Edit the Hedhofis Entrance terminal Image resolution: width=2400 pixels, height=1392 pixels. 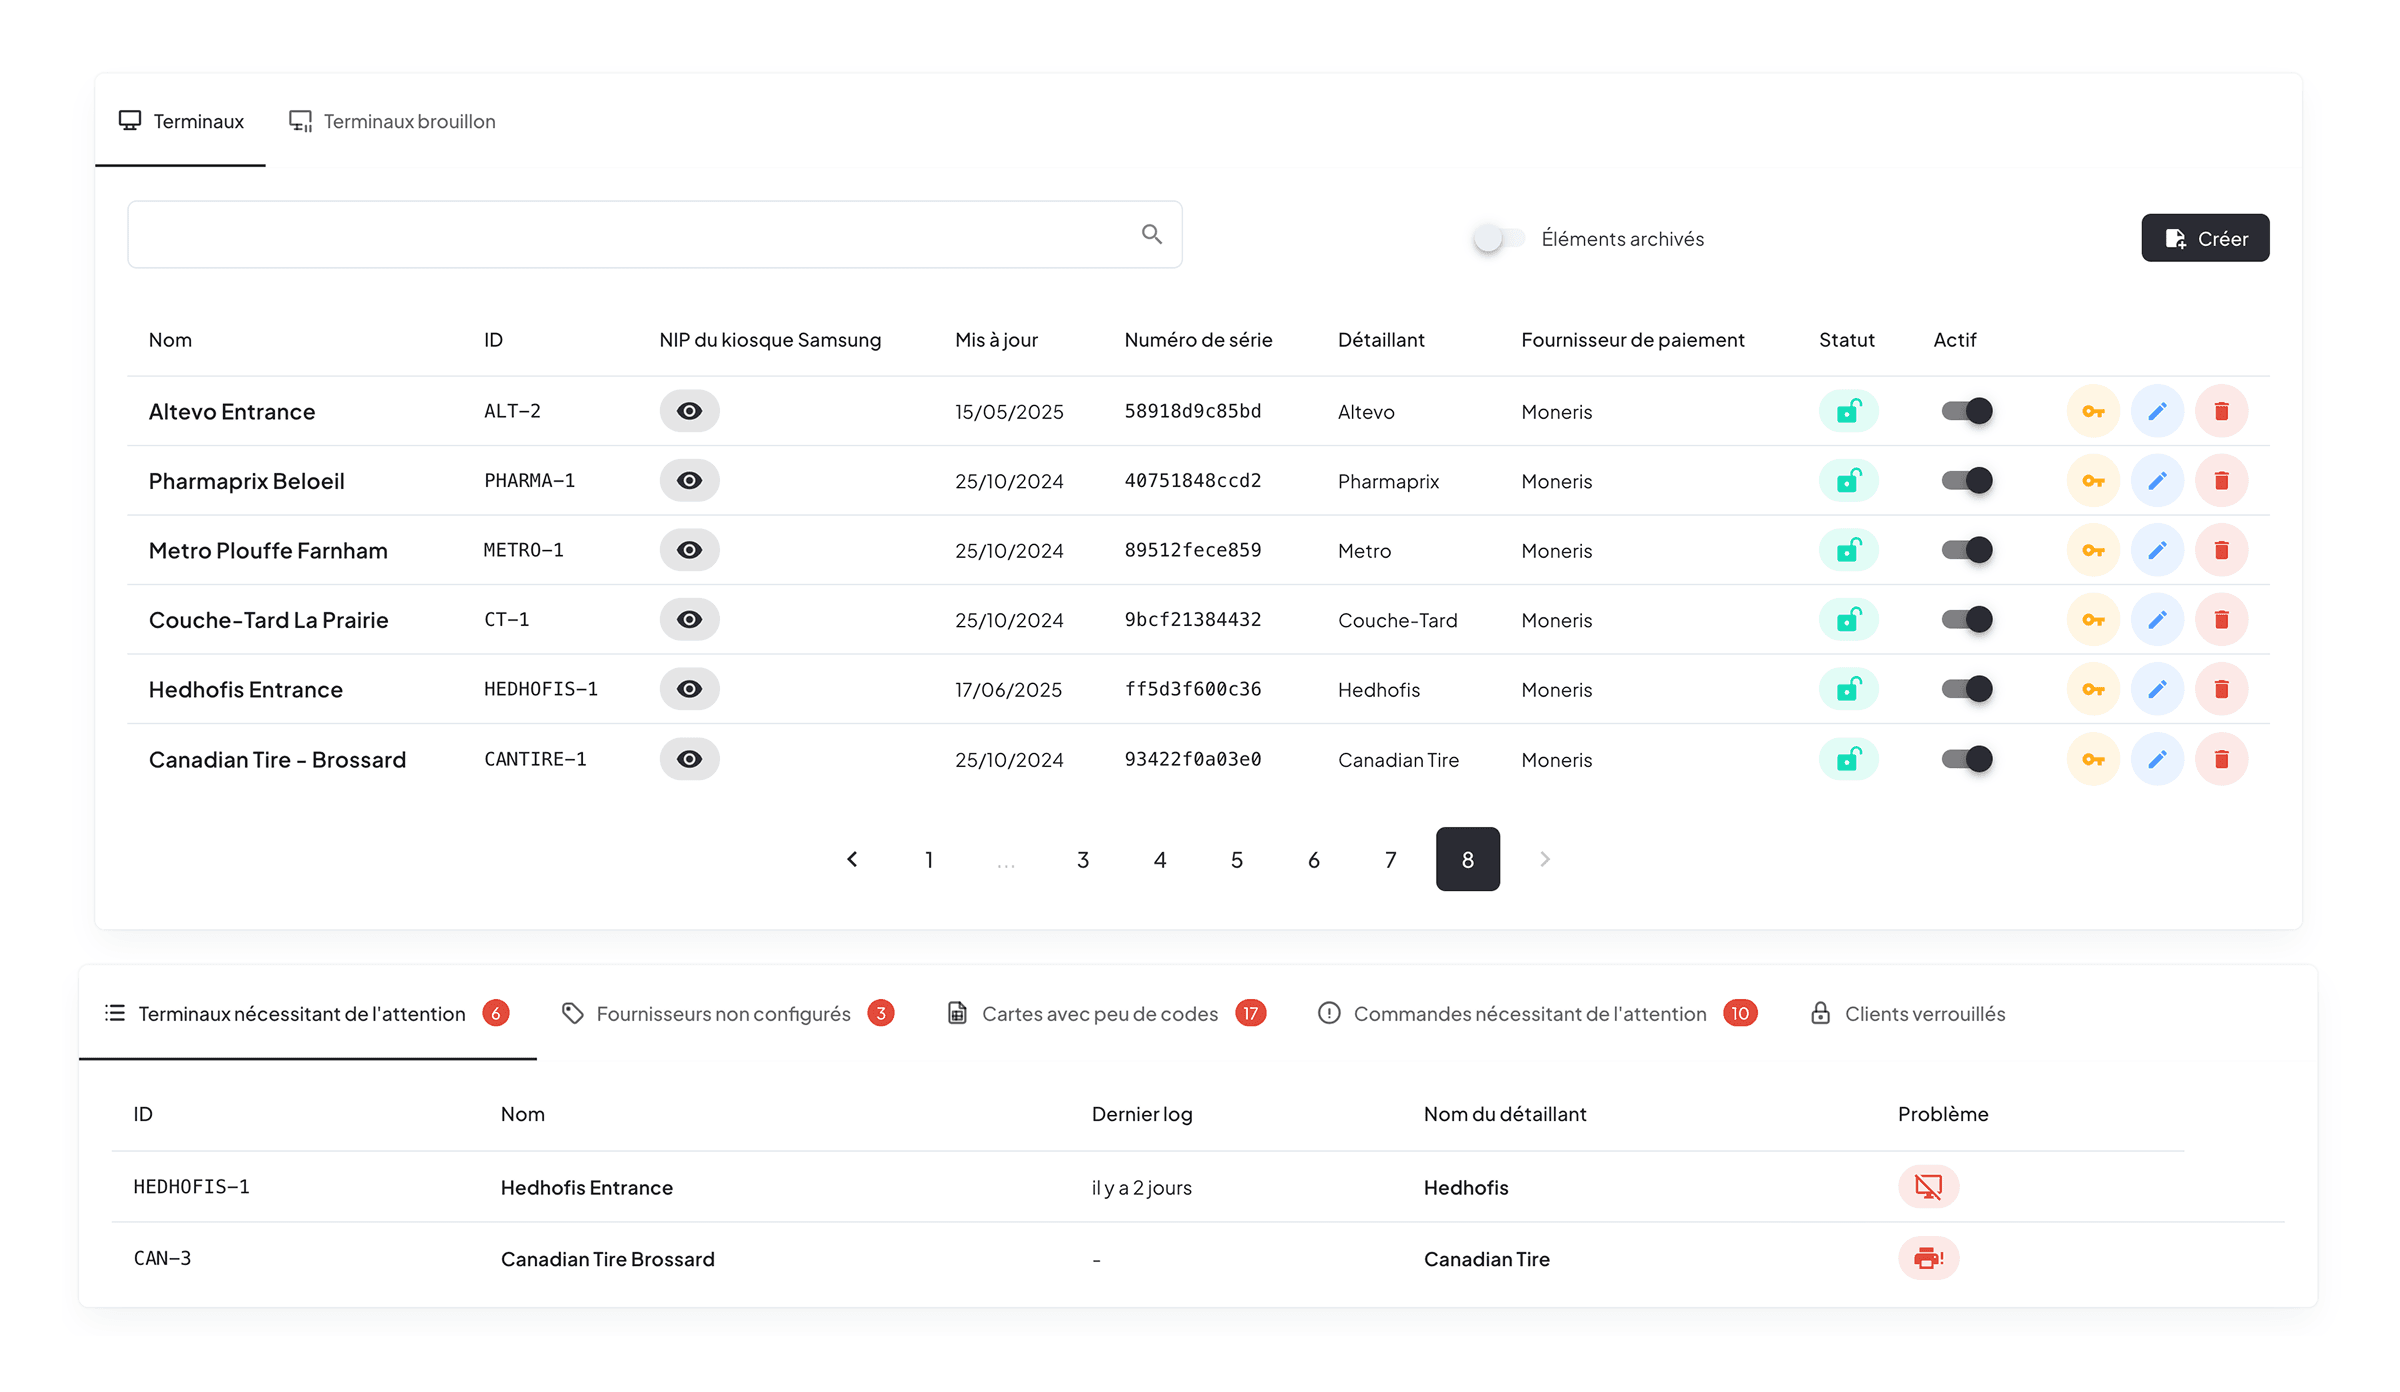click(2157, 689)
